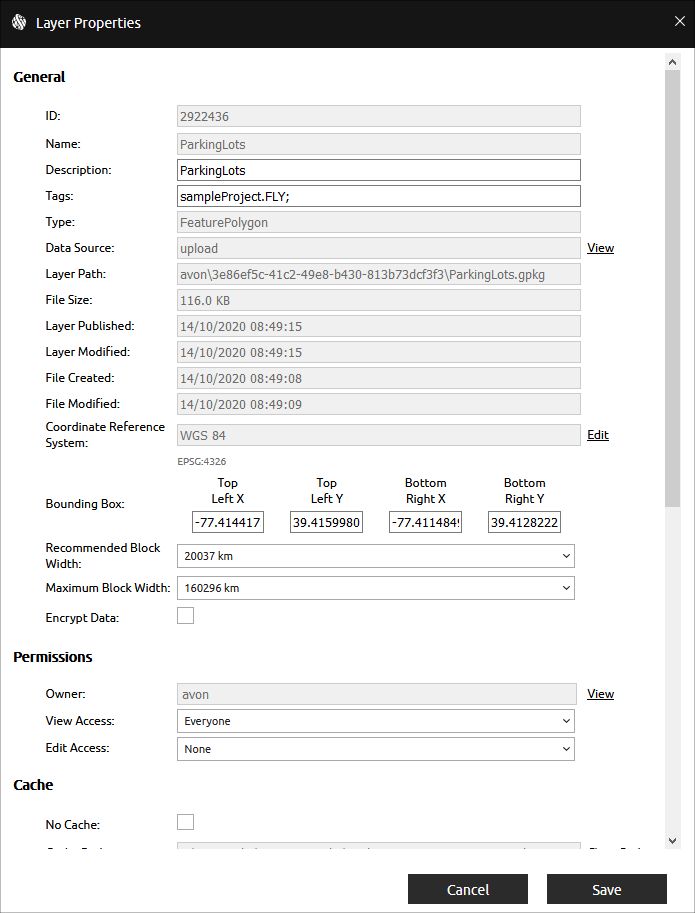This screenshot has height=913, width=695.
Task: Click the EPSG:4326 text
Action: click(x=201, y=461)
